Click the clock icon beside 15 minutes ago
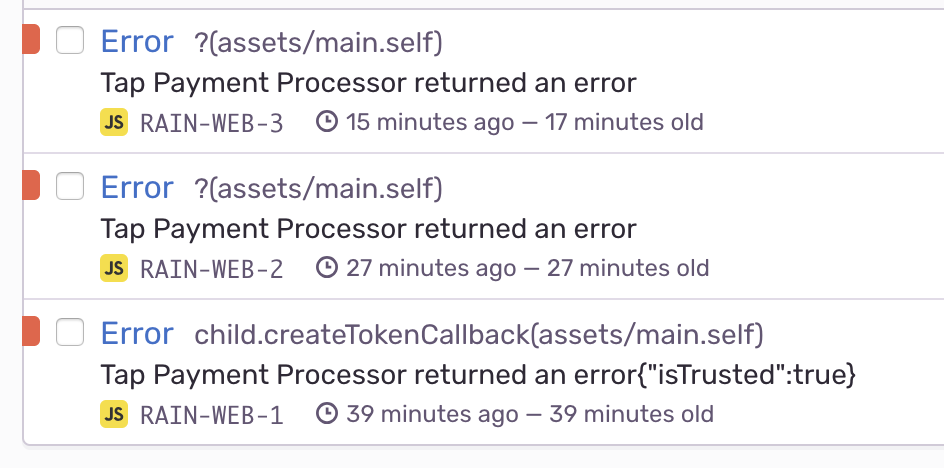This screenshot has width=944, height=468. pyautogui.click(x=327, y=122)
